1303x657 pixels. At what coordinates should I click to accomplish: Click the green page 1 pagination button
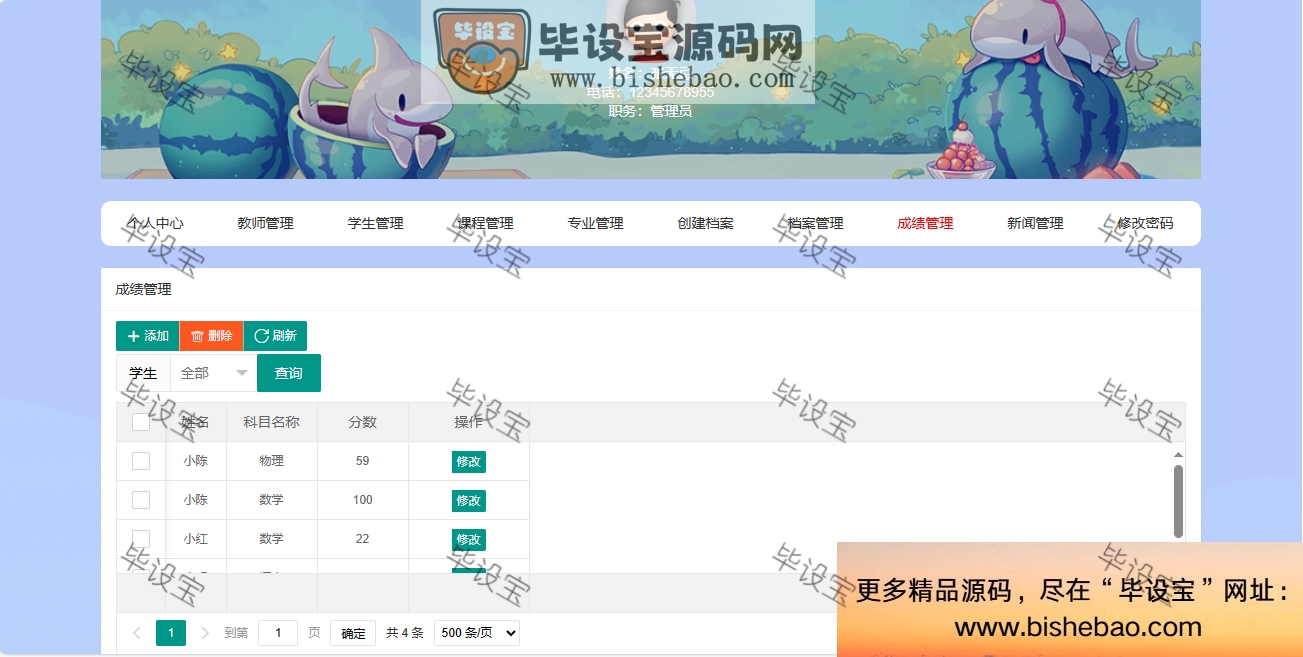tap(171, 633)
